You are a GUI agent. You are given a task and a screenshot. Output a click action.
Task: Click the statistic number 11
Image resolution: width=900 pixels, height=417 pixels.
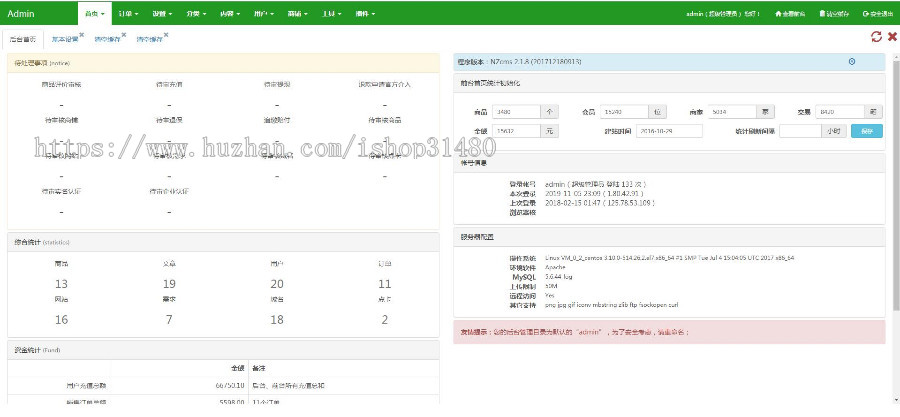click(385, 284)
